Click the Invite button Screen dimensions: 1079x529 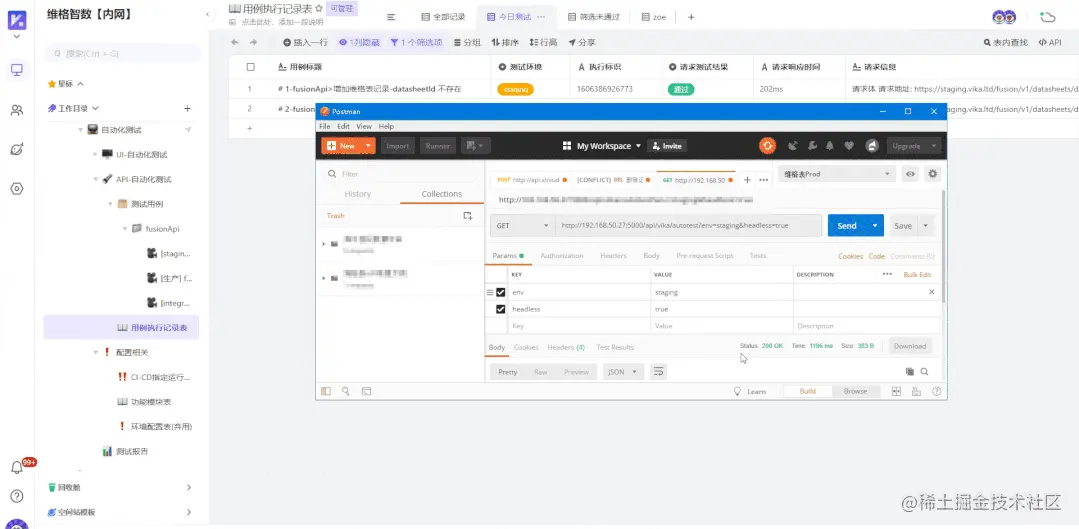coord(667,146)
